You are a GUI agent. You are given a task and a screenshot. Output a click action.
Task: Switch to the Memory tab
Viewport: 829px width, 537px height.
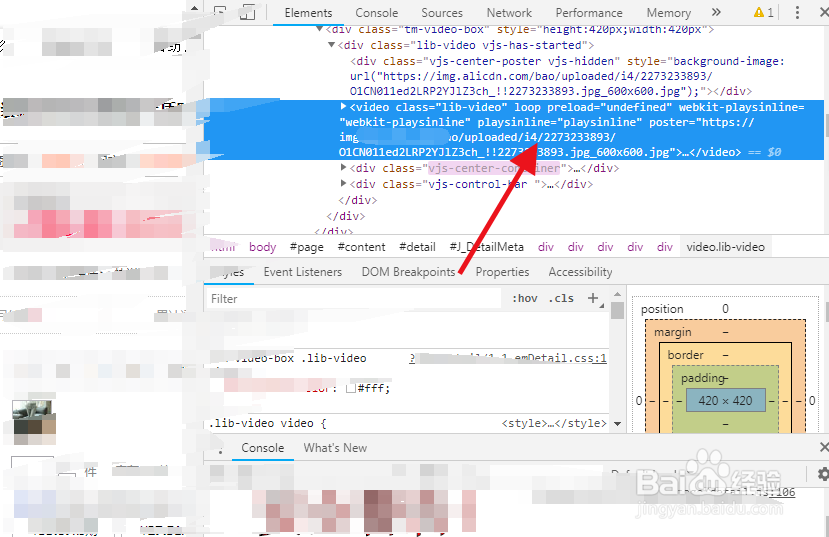tap(669, 13)
